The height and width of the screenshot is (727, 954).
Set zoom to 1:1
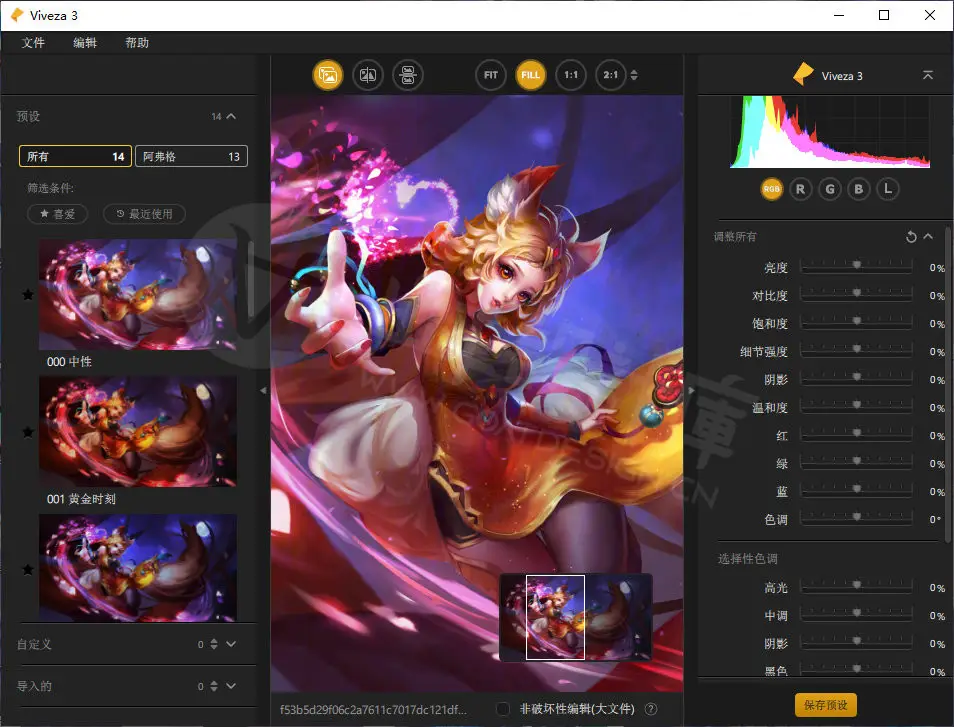pyautogui.click(x=571, y=75)
